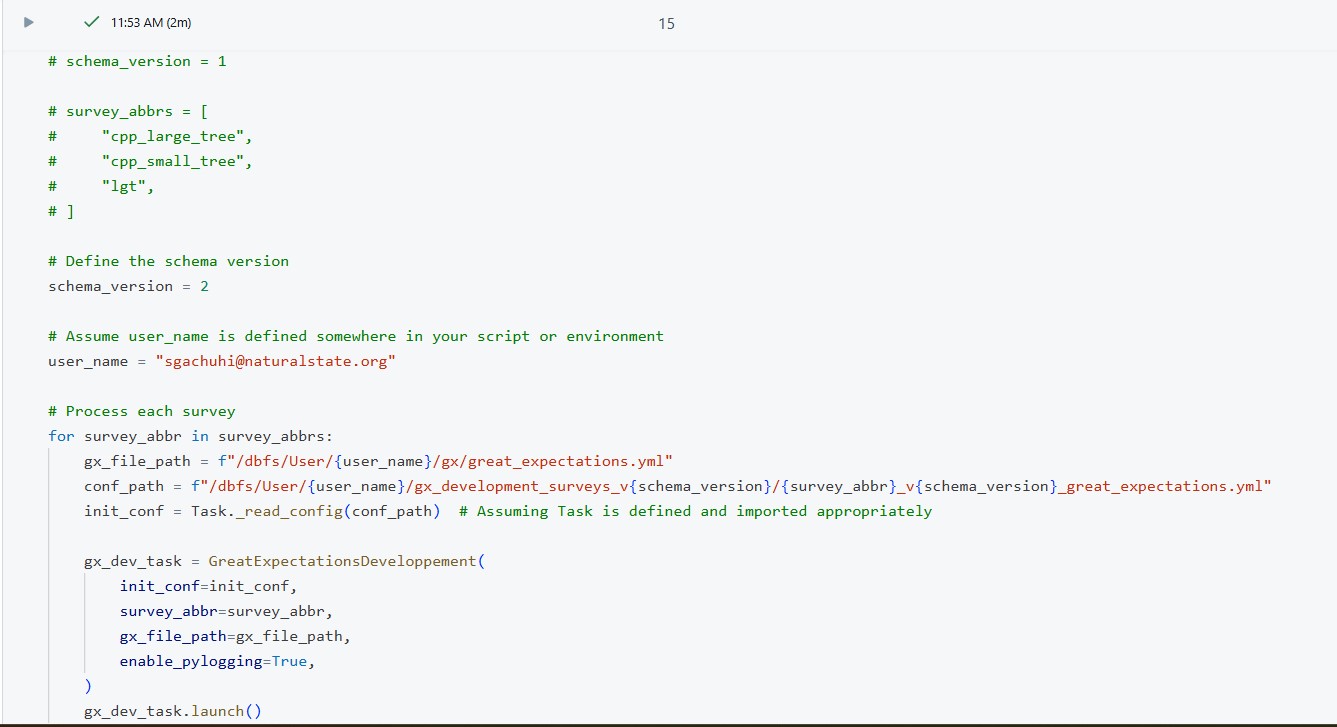Click the argument "survey_abbr=survey_abbr,"

(x=227, y=611)
